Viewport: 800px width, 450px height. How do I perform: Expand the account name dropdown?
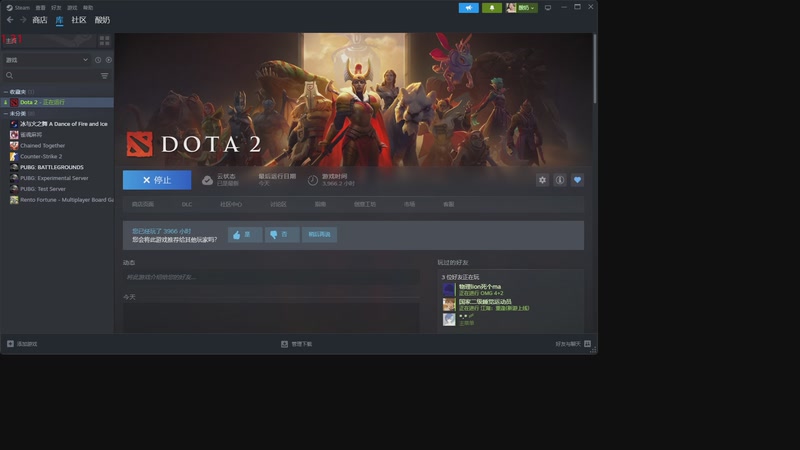click(527, 8)
